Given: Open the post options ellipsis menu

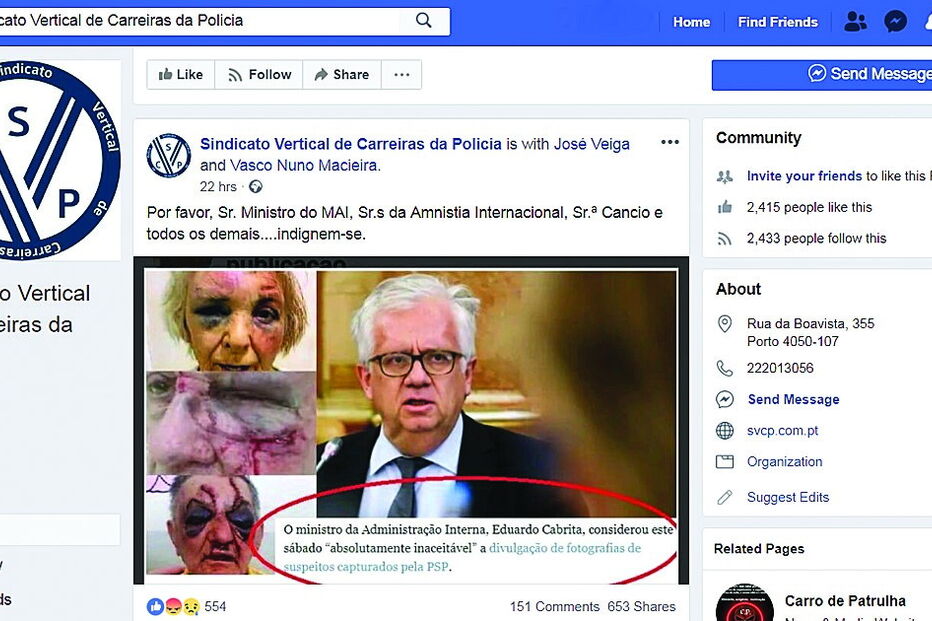Looking at the screenshot, I should (x=669, y=142).
